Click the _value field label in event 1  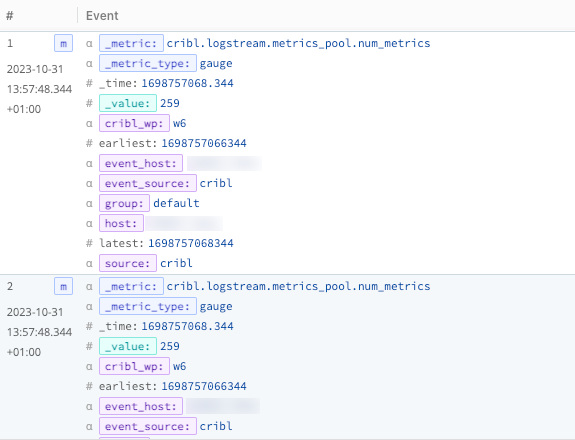tap(128, 103)
